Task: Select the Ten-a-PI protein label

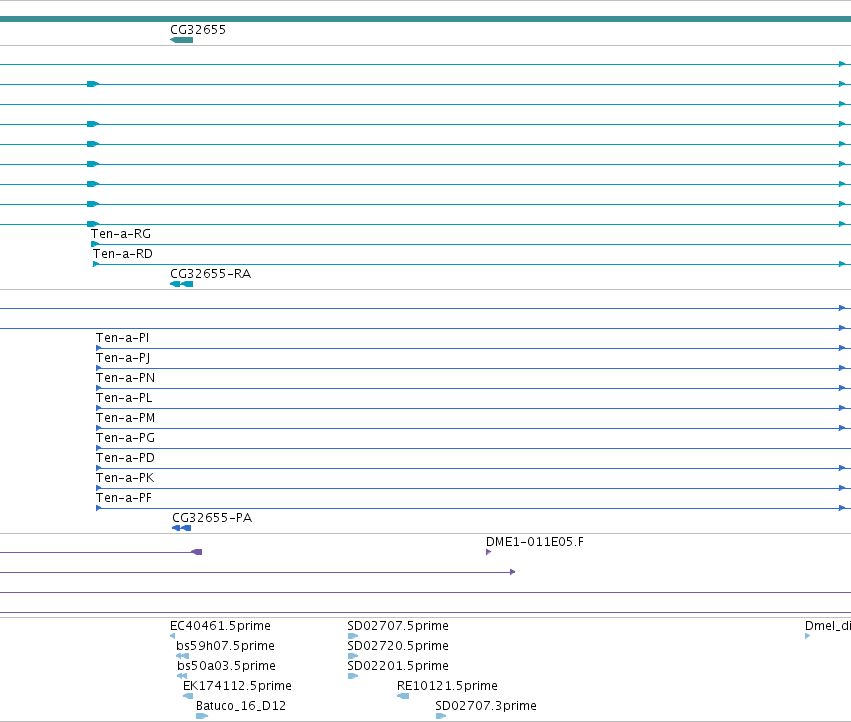Action: pos(122,338)
